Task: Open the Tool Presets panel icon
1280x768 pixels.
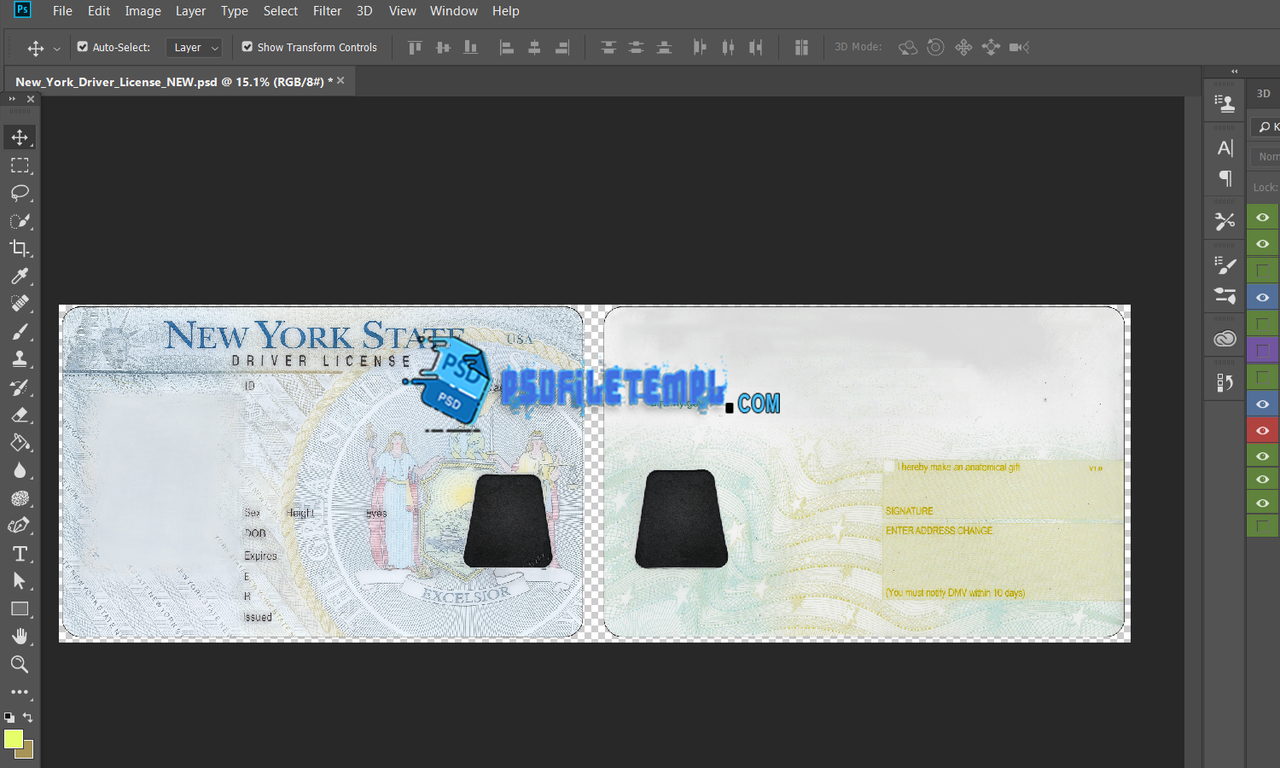Action: tap(1225, 222)
